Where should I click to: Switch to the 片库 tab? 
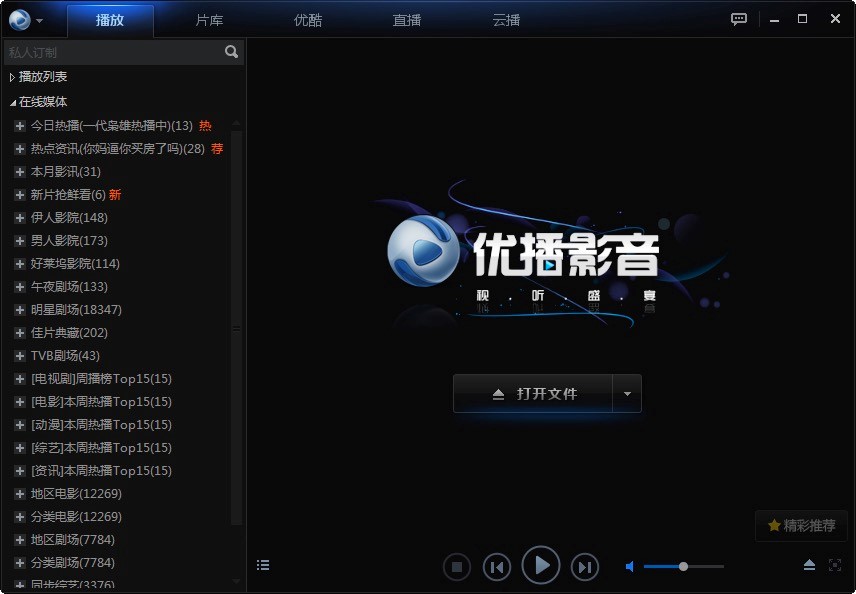(x=209, y=20)
